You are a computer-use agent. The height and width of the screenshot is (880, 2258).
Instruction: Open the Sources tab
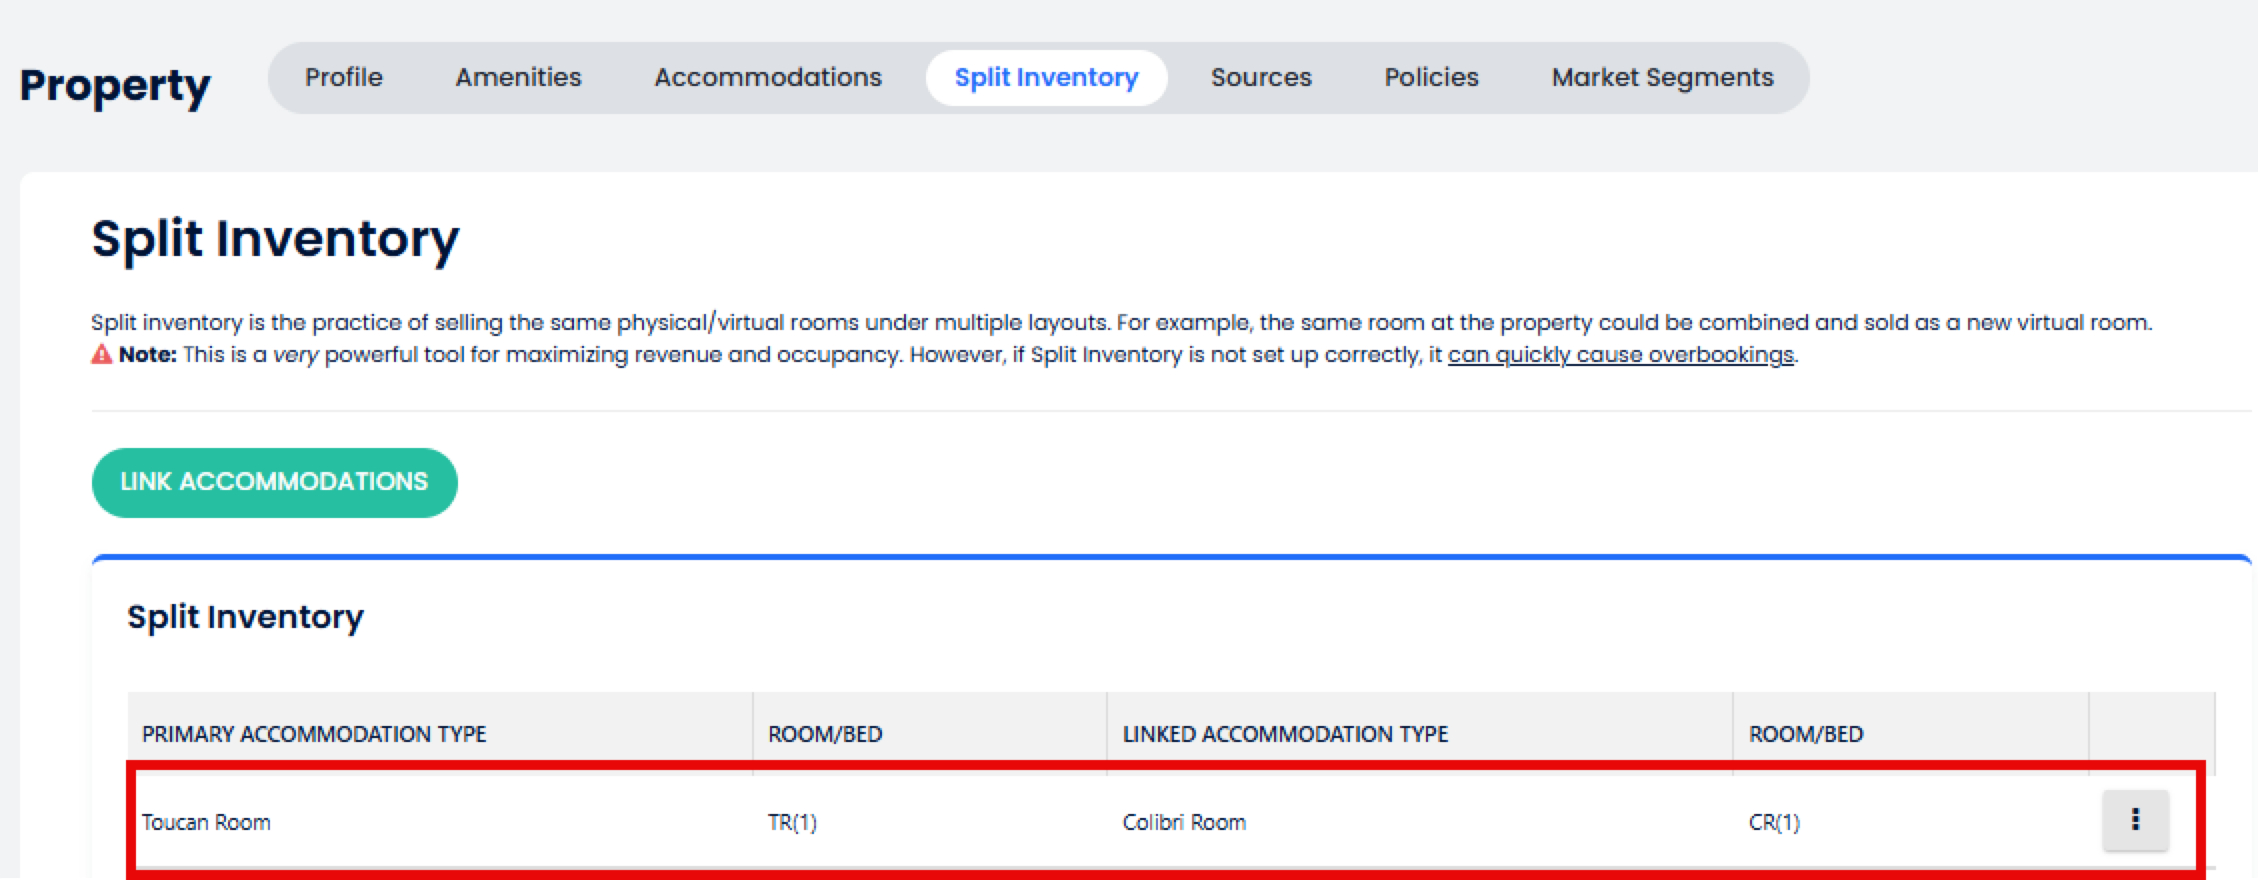click(1260, 77)
